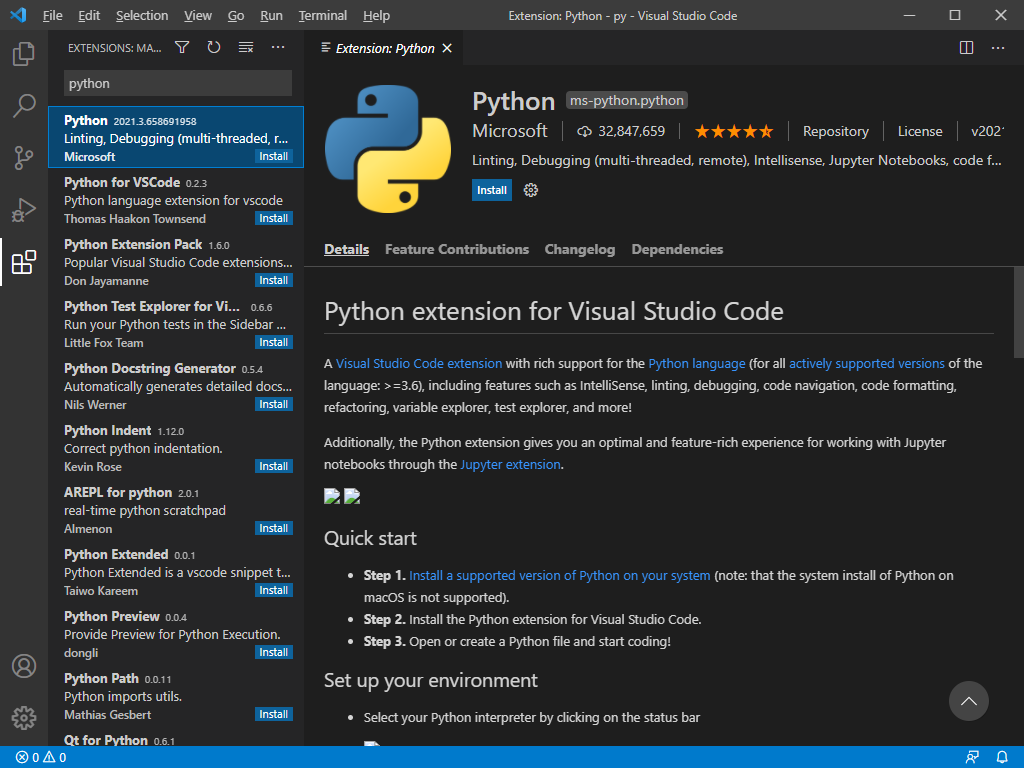Install Microsoft Python from the list
This screenshot has width=1024, height=768.
point(274,156)
